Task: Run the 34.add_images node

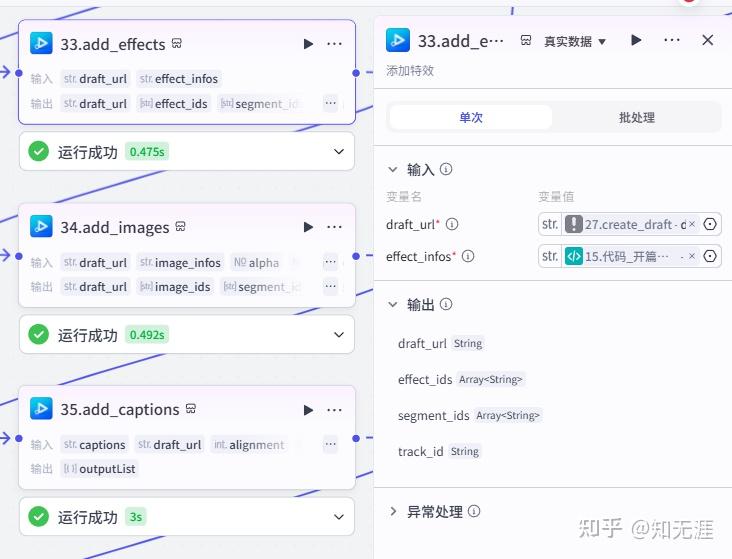Action: [308, 227]
